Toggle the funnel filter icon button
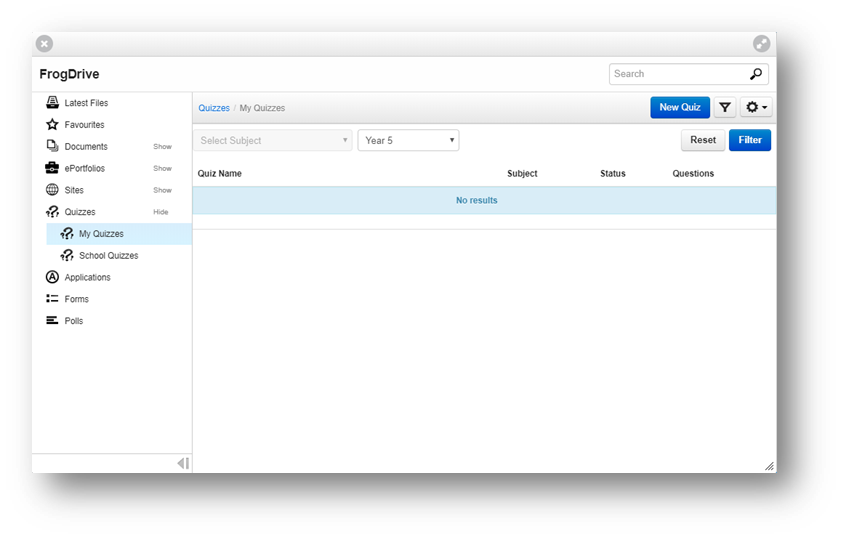This screenshot has height=538, width=842. click(x=725, y=107)
